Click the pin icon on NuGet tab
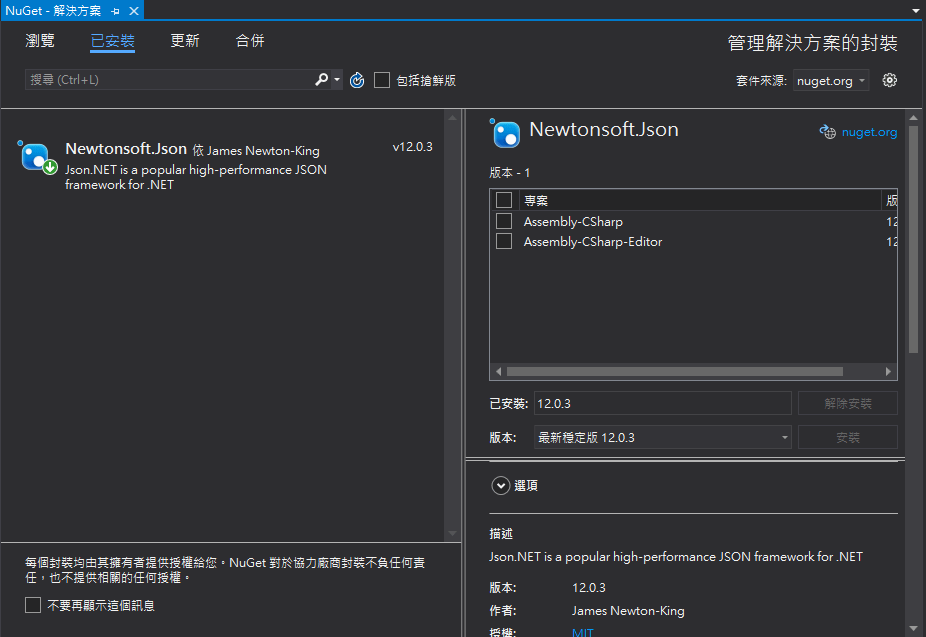Image resolution: width=926 pixels, height=637 pixels. (116, 10)
